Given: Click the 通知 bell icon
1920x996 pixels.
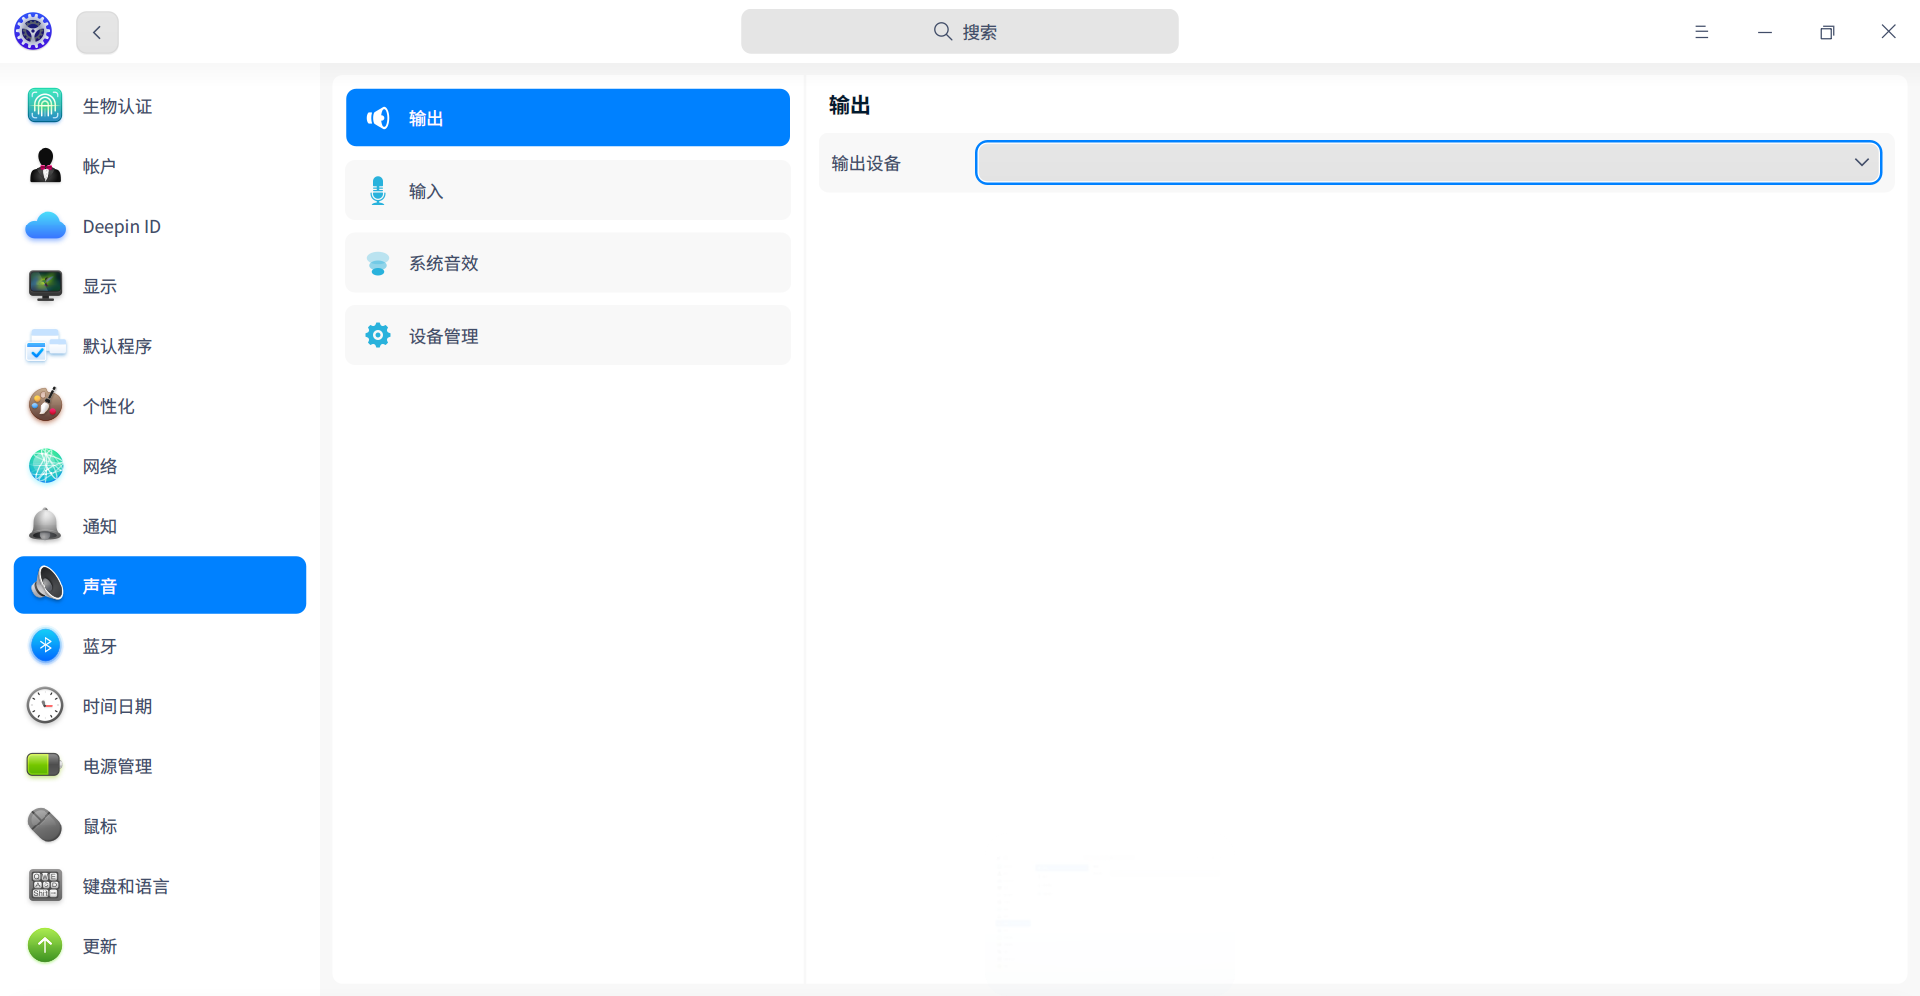Looking at the screenshot, I should point(45,525).
